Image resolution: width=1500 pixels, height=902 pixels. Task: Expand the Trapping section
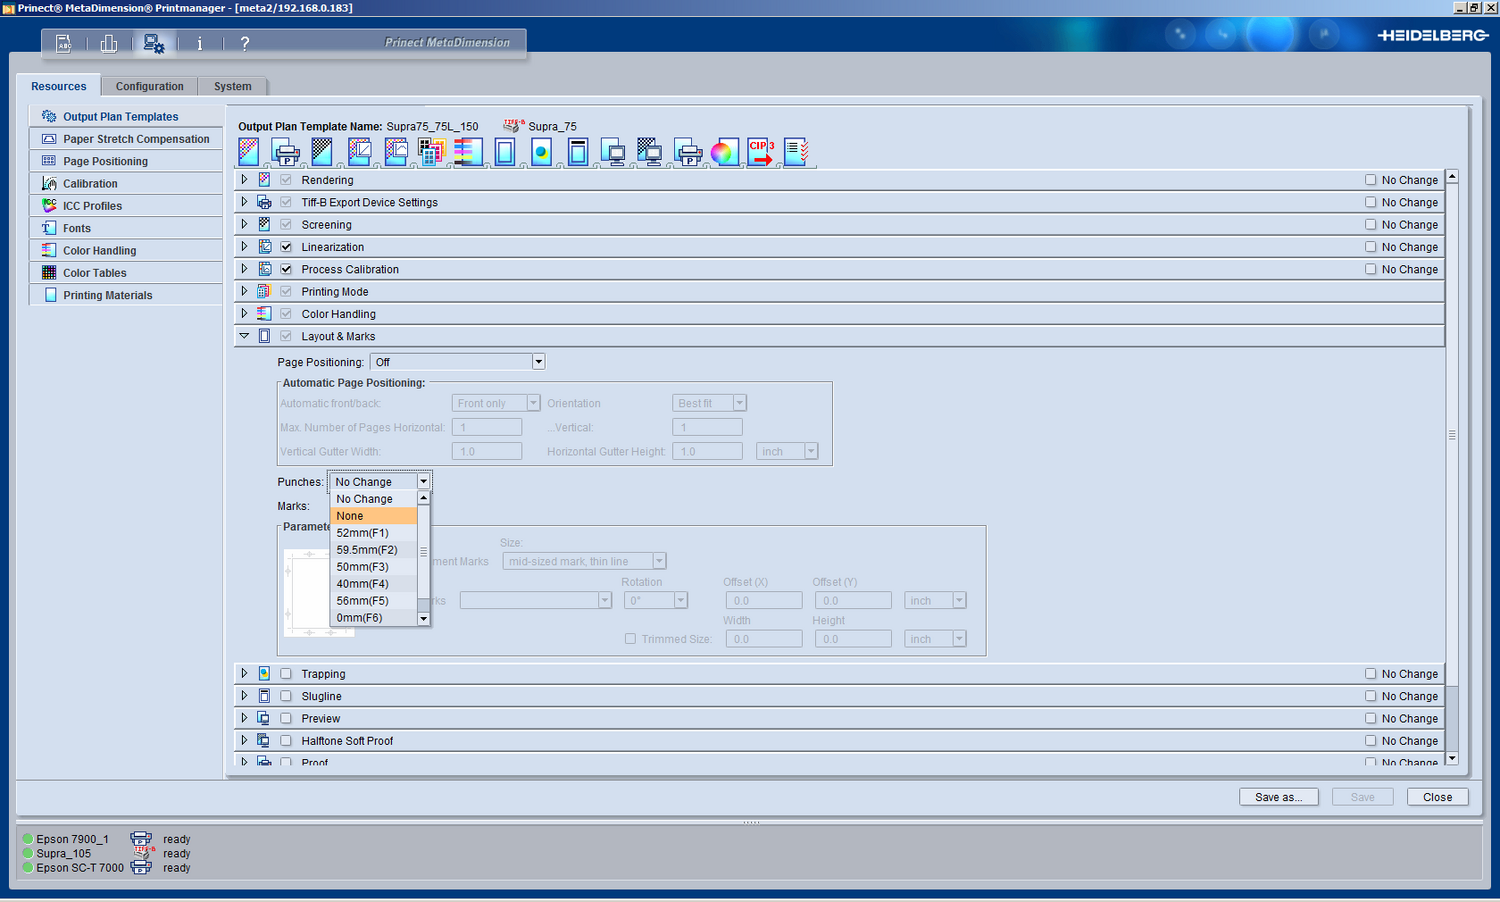(x=244, y=674)
